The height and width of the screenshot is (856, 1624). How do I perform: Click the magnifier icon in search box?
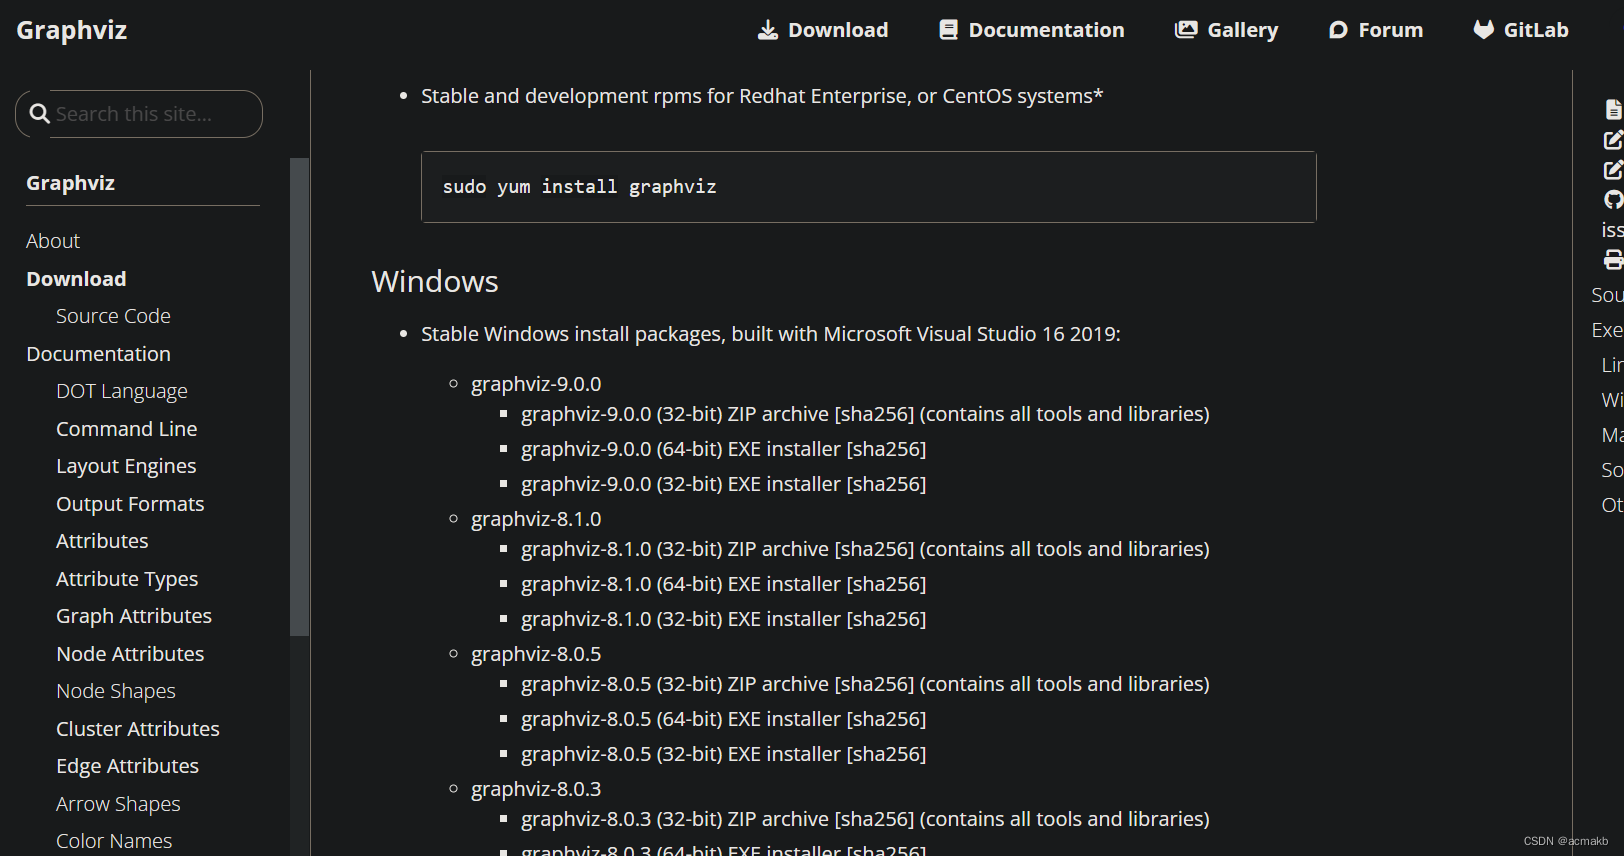coord(40,114)
